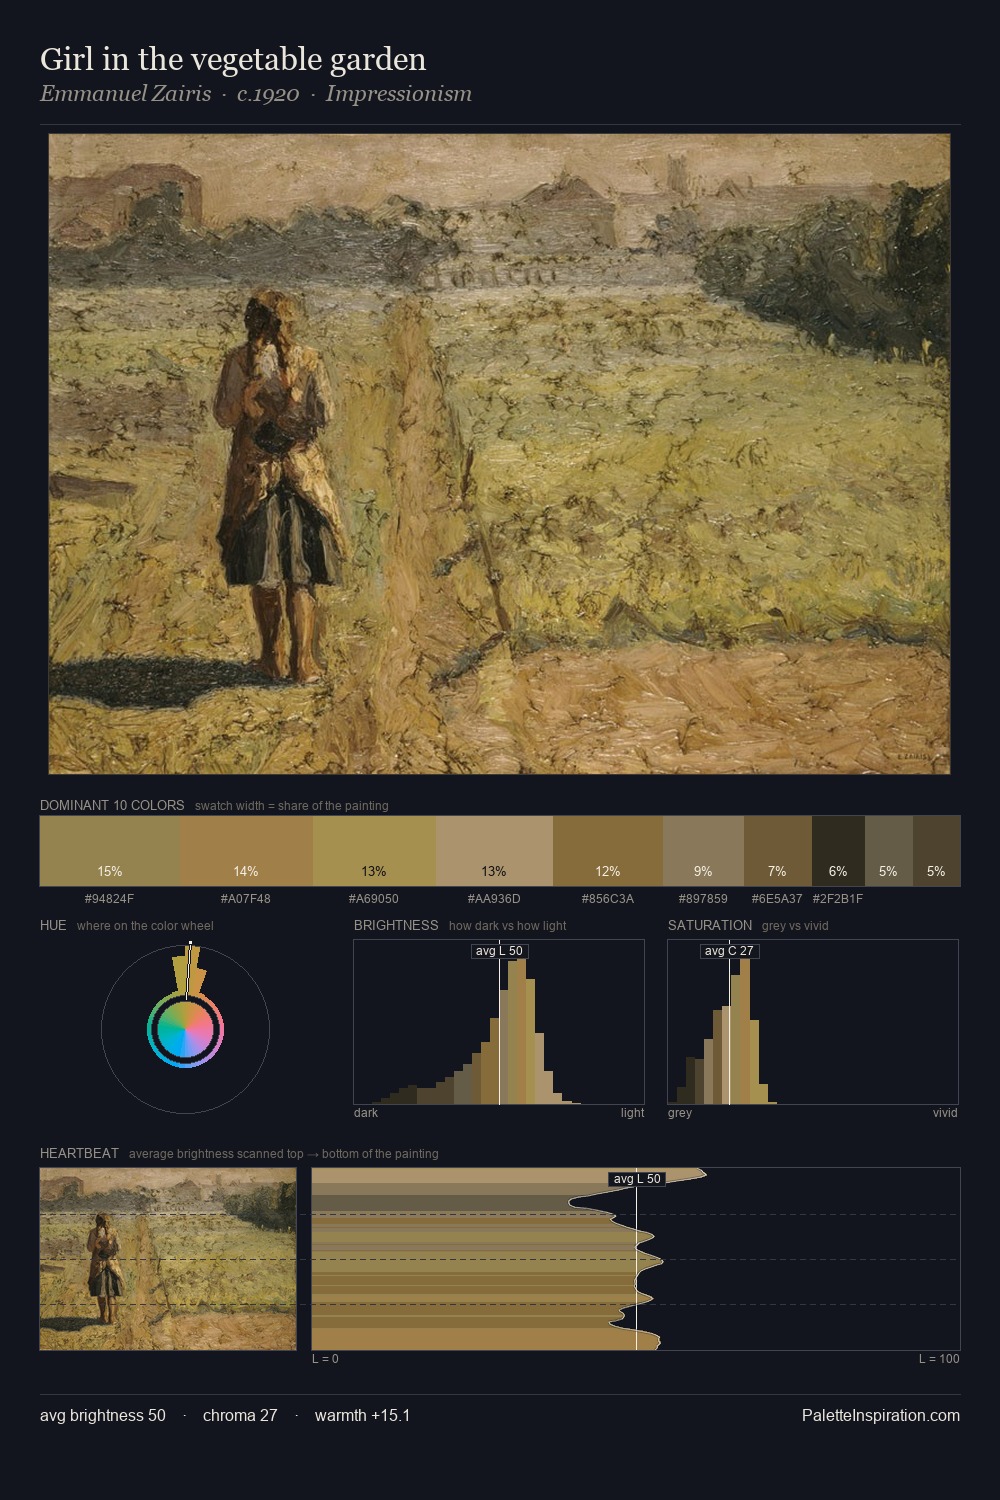This screenshot has height=1500, width=1000.
Task: Click the 'HEARTBEAT' section heading
Action: 79,1153
